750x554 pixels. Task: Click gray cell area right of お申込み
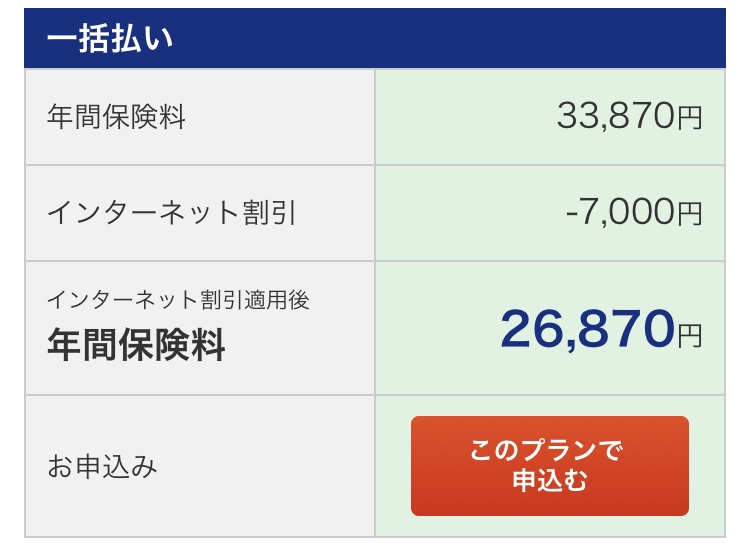point(266,466)
